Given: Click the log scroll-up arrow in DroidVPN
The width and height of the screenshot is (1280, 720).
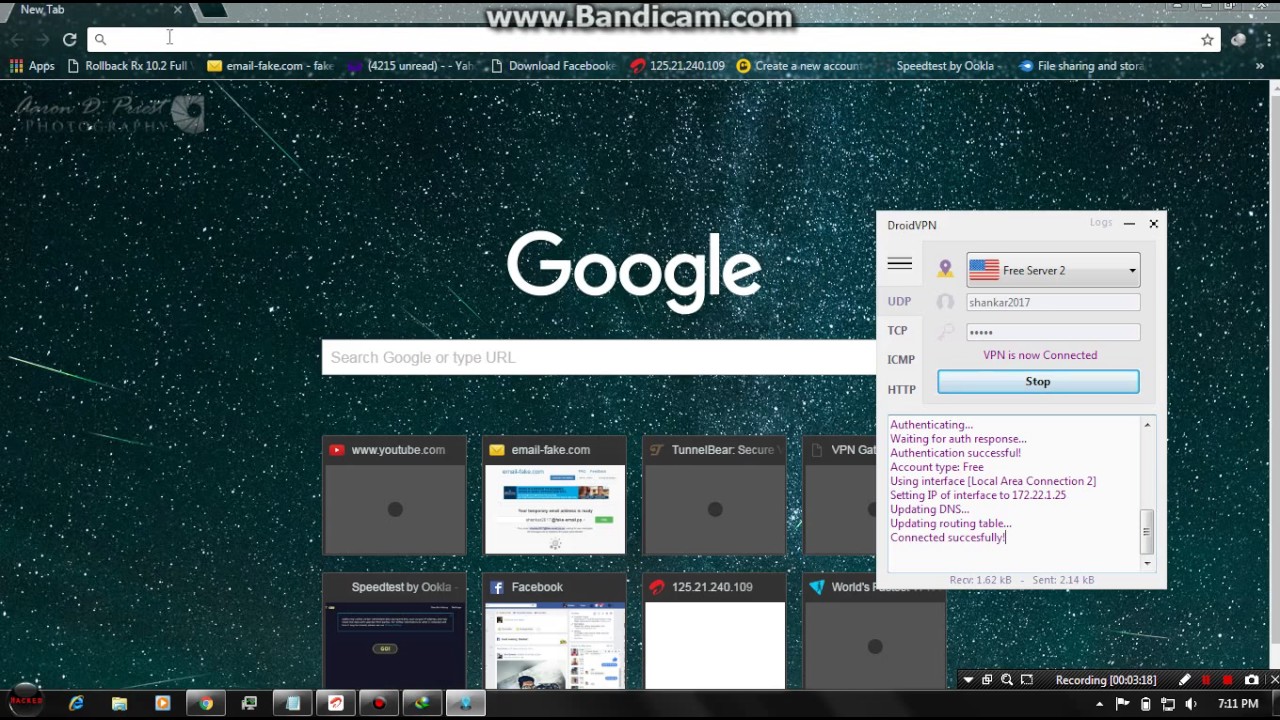Looking at the screenshot, I should point(1147,425).
